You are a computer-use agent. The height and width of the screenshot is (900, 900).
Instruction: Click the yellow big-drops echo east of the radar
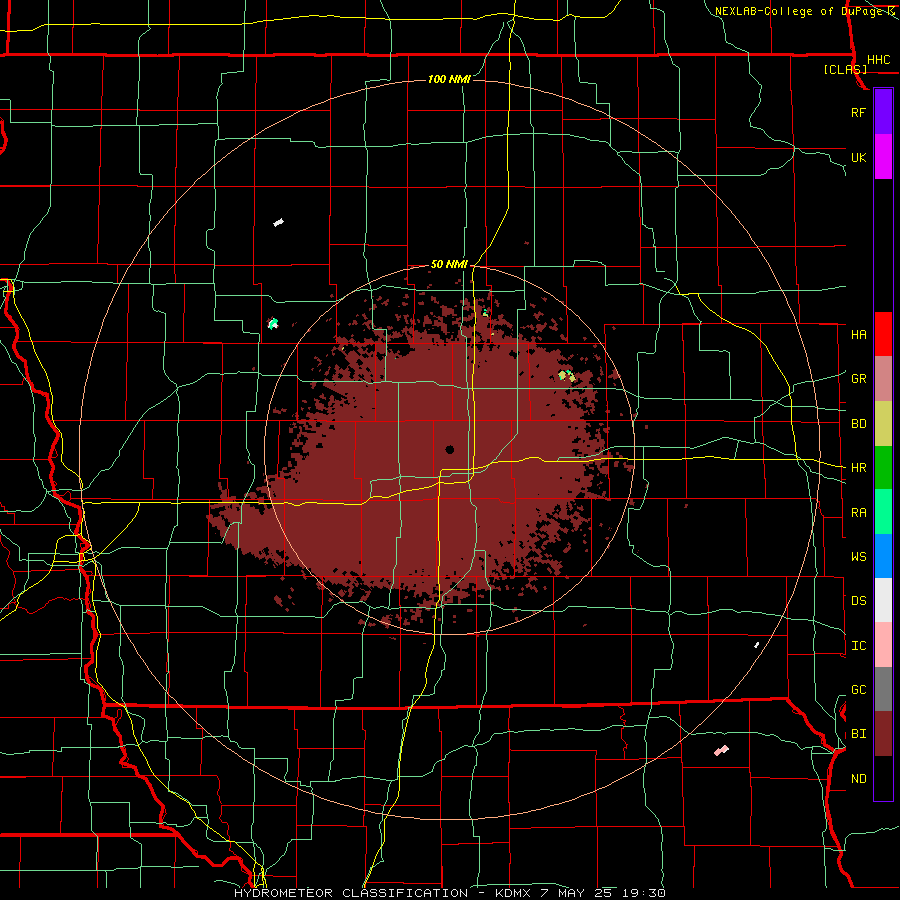[567, 376]
